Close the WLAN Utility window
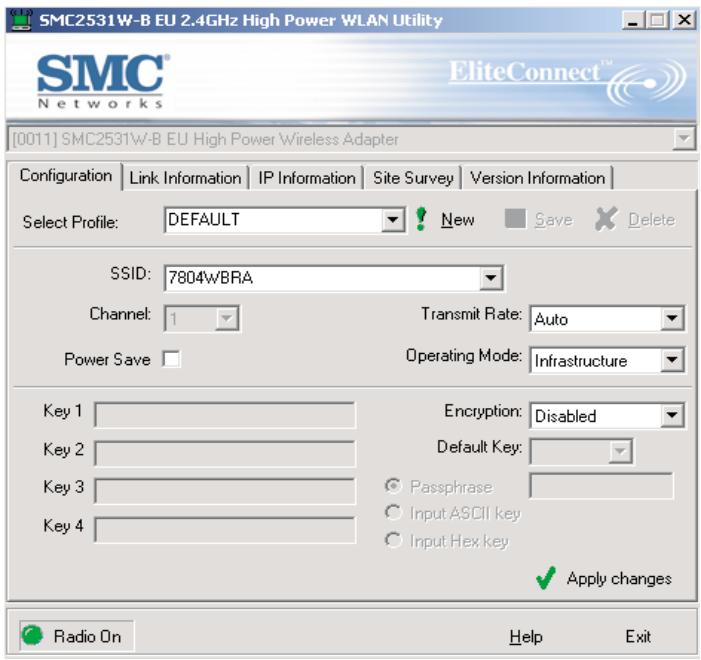 pos(684,20)
